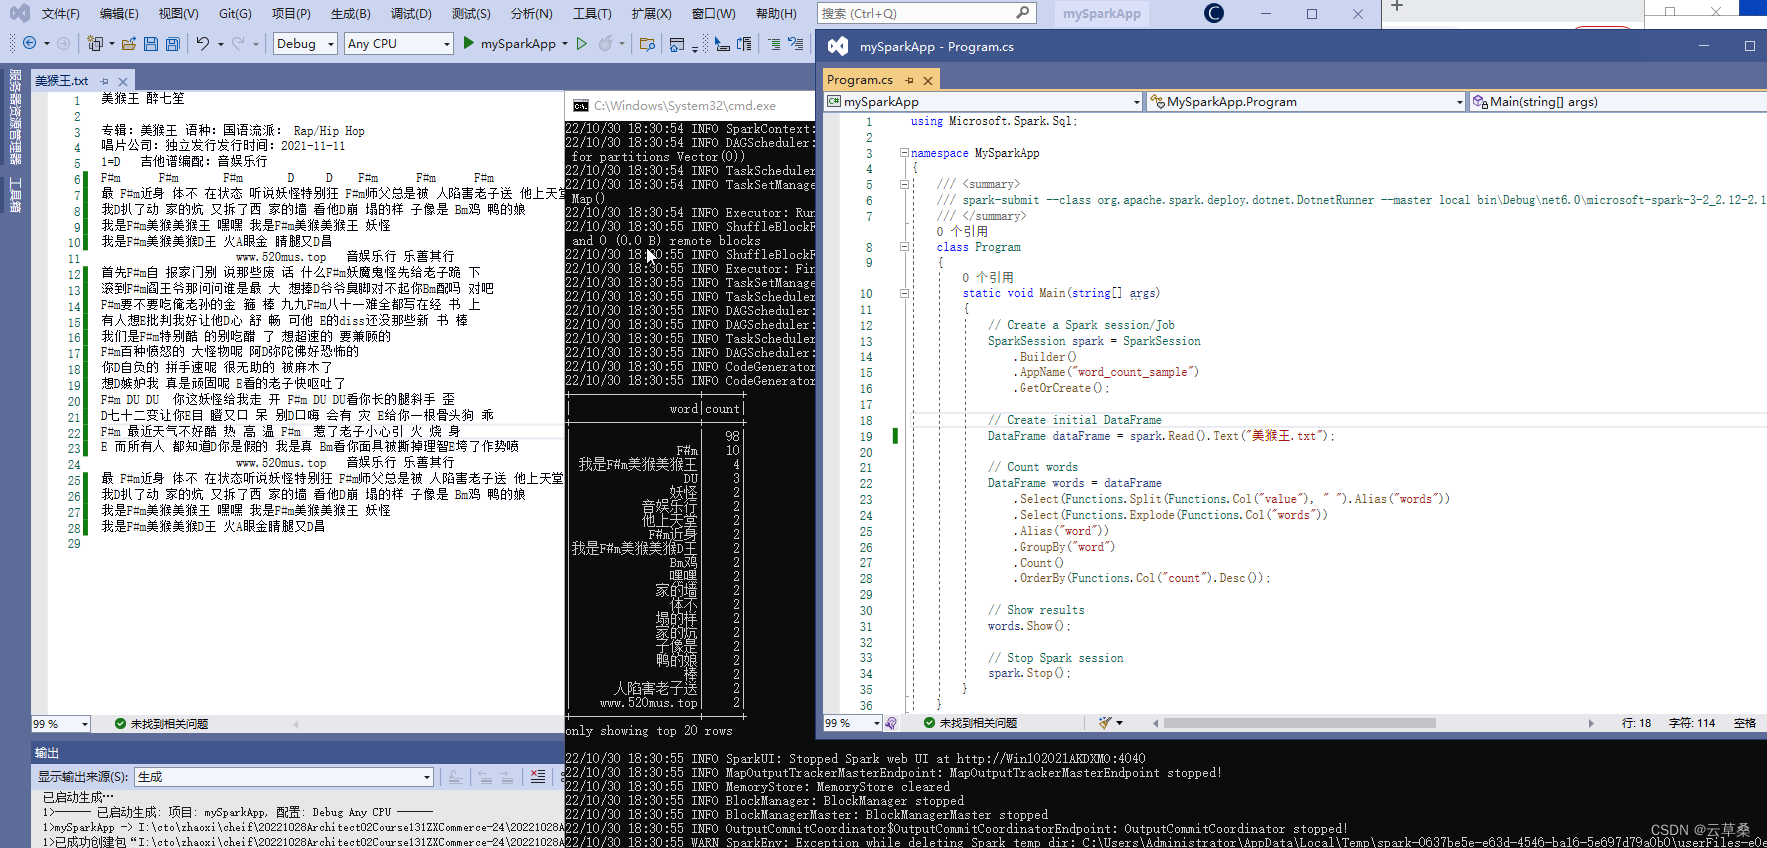Image resolution: width=1767 pixels, height=848 pixels.
Task: Open mySparkApp startup project dropdown arrow
Action: [565, 43]
